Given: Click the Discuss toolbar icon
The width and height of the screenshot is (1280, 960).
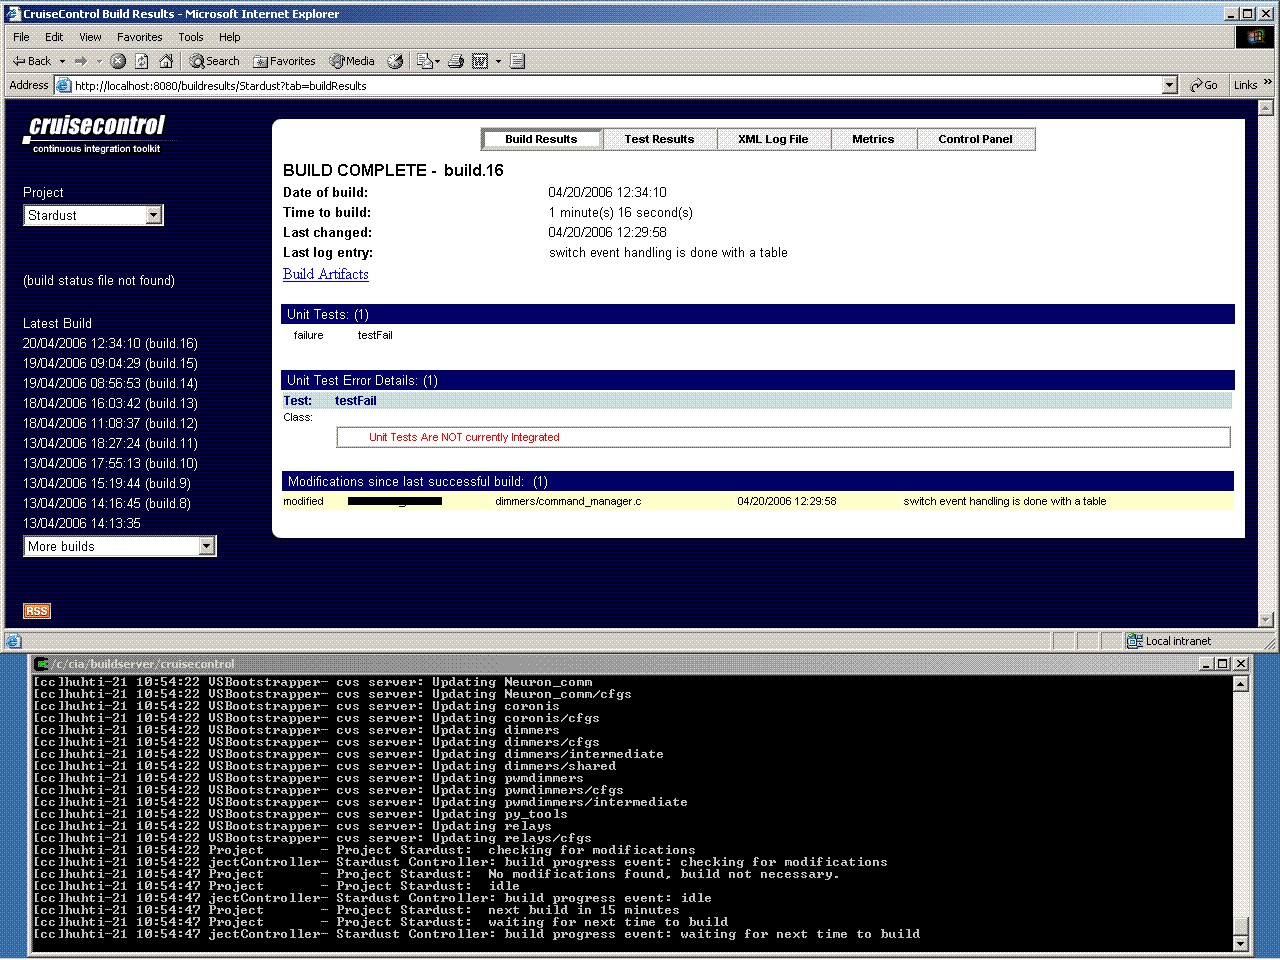Looking at the screenshot, I should 517,61.
